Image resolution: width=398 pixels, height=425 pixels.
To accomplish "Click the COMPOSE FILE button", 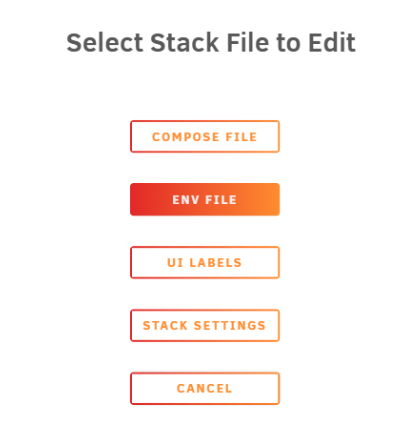I will pos(205,136).
